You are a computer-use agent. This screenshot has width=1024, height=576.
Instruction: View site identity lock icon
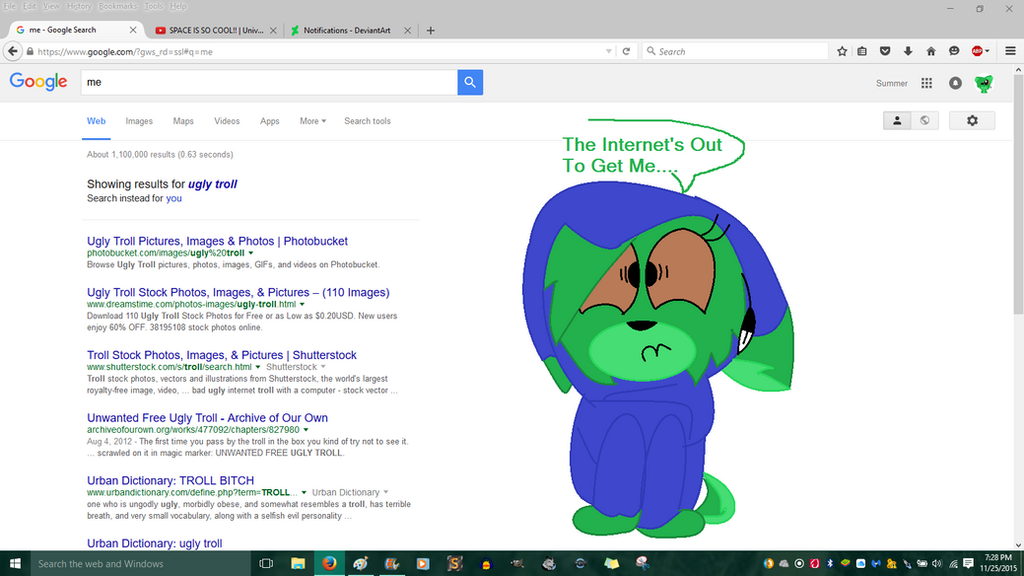(30, 52)
